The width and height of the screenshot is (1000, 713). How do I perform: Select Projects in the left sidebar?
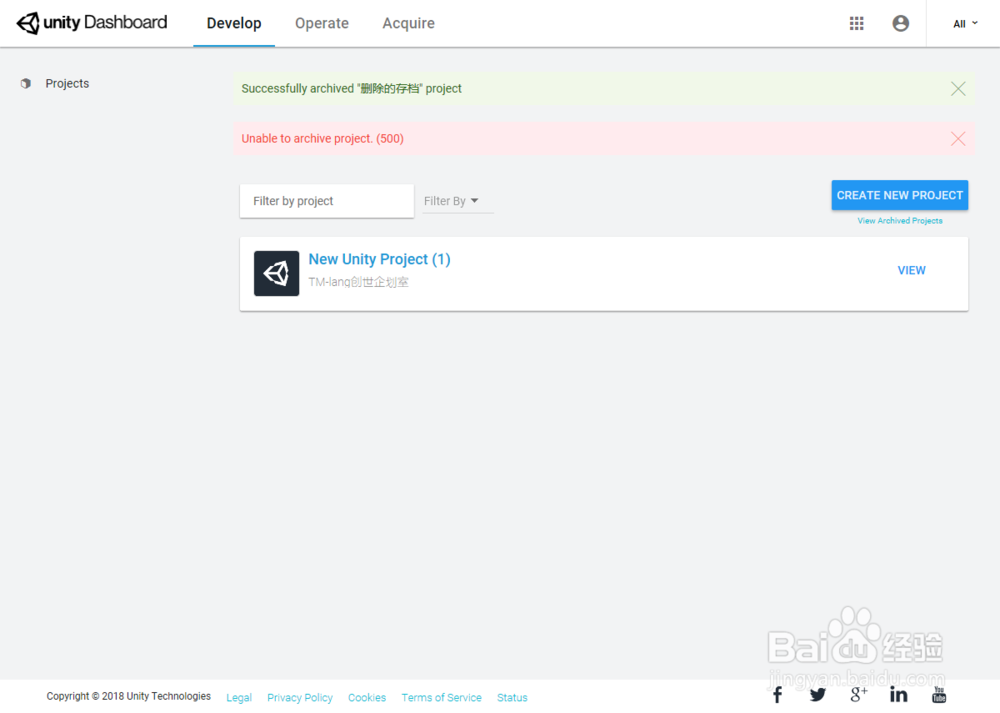click(67, 84)
